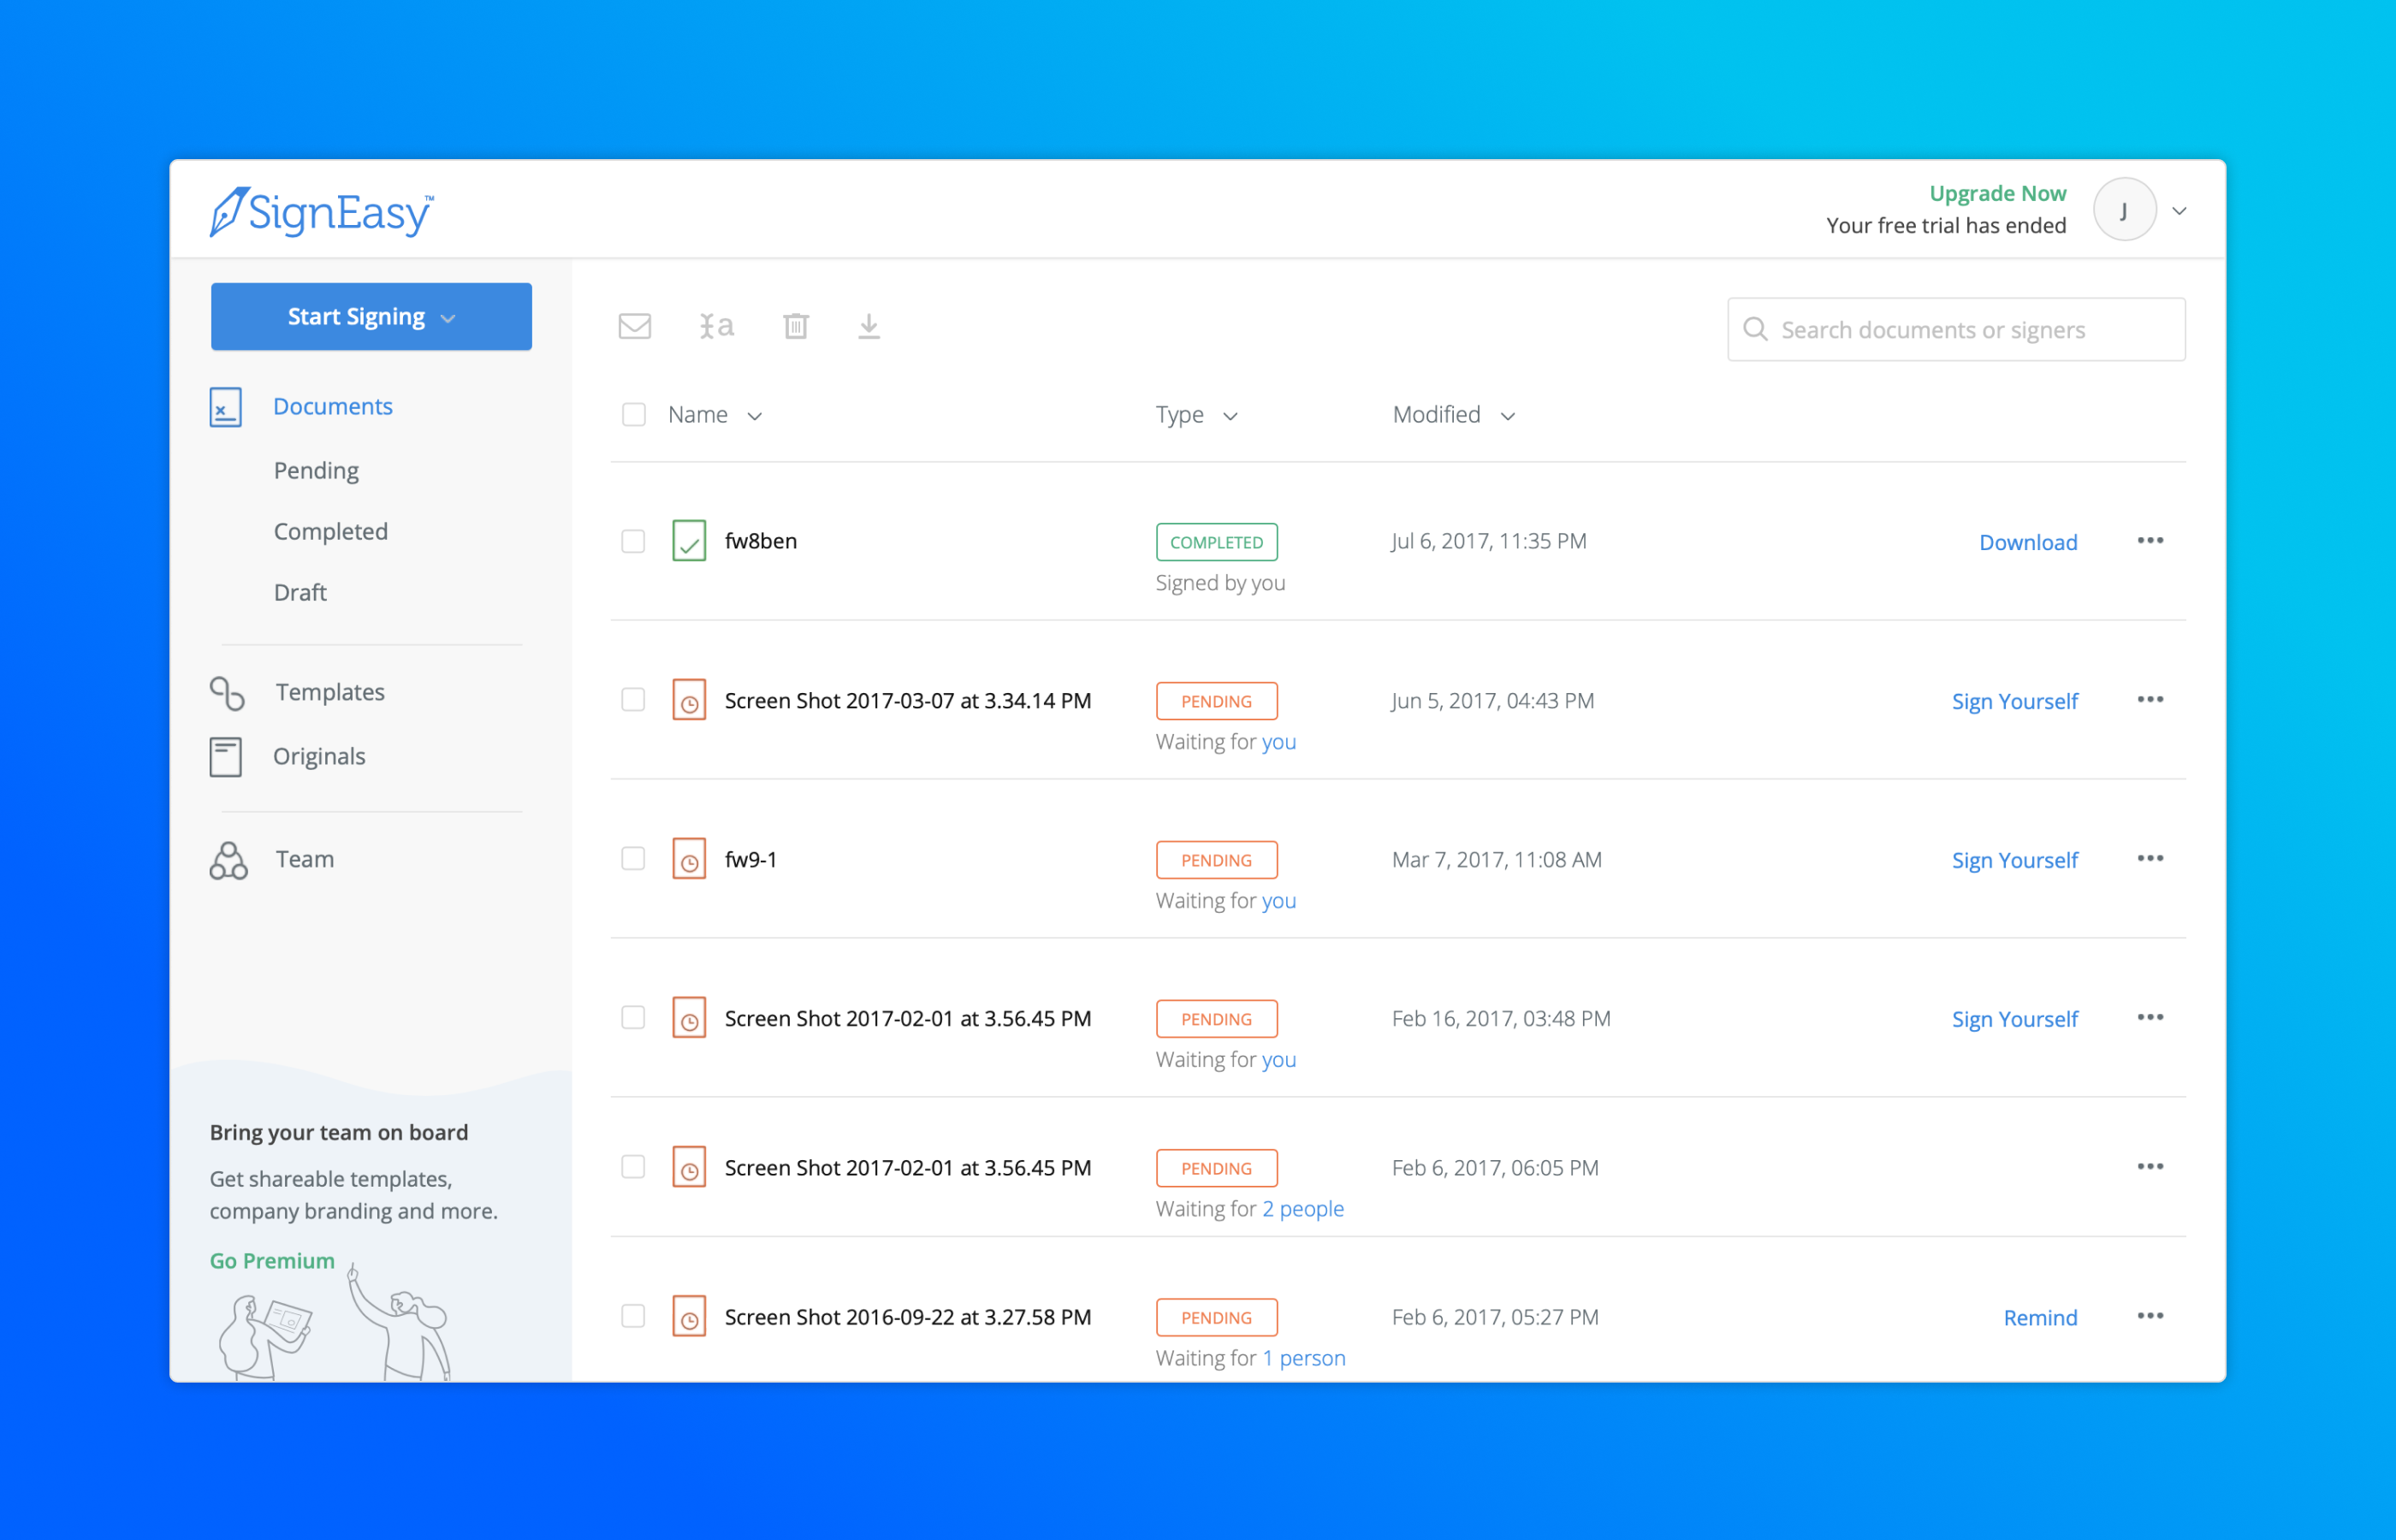2396x1540 pixels.
Task: Click pending clock icon beside fw9-1
Action: (689, 859)
